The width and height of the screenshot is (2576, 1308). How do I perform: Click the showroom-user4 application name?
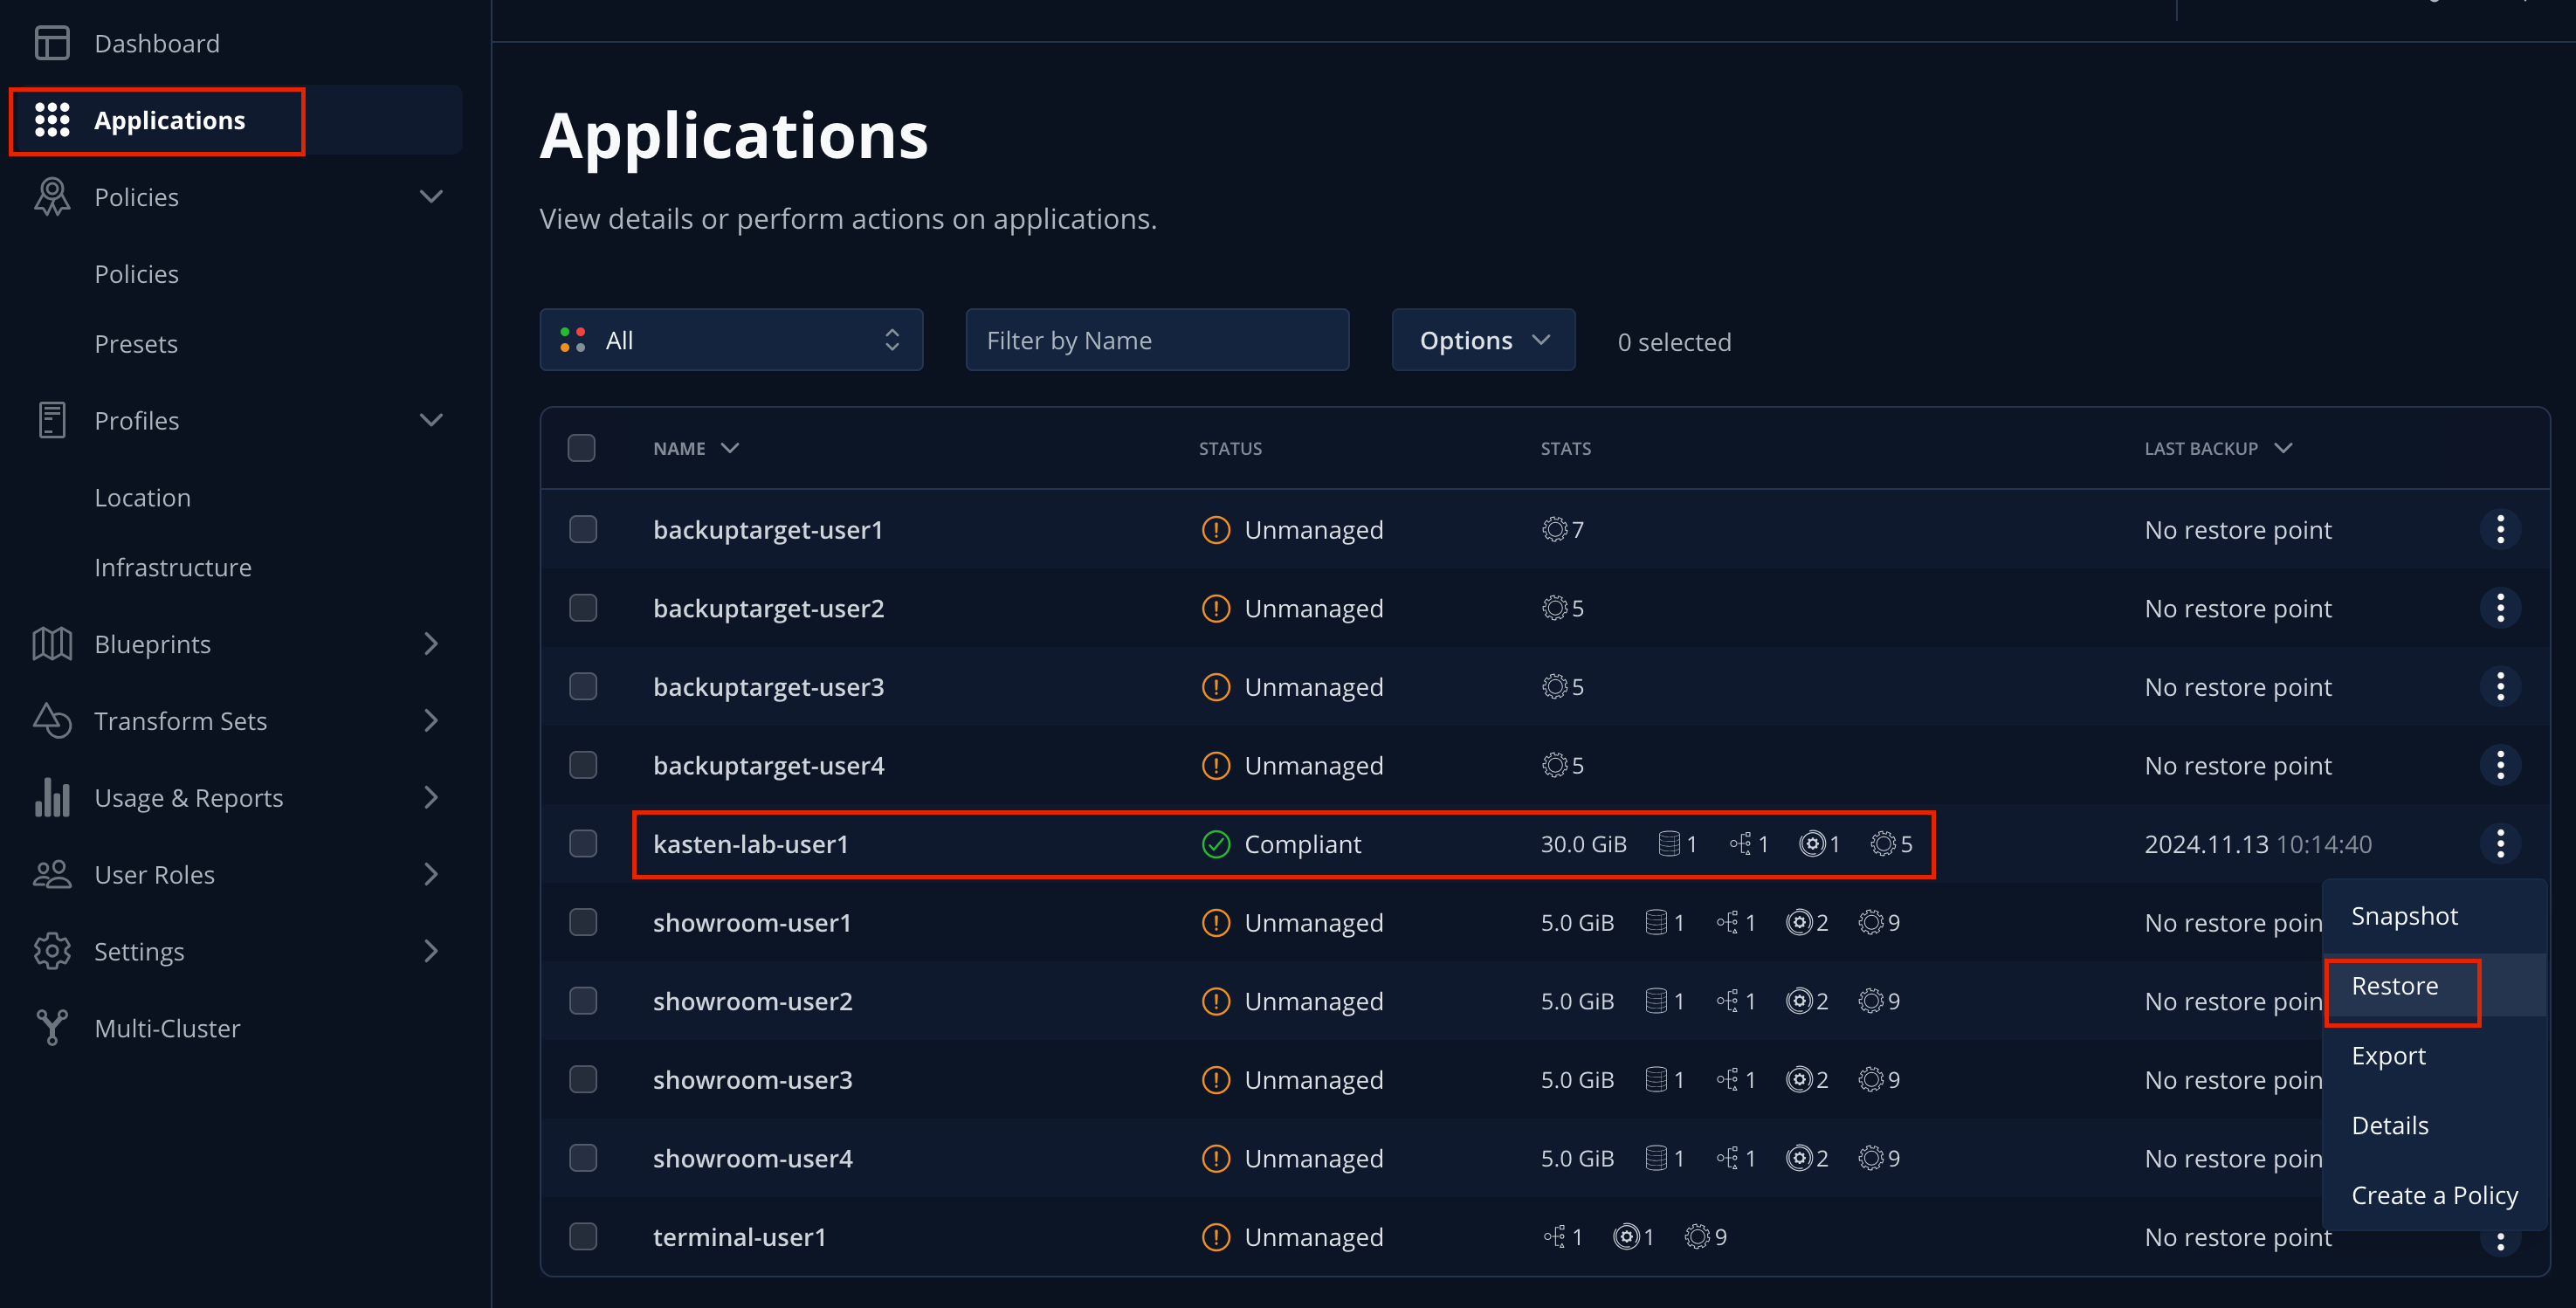[x=752, y=1158]
